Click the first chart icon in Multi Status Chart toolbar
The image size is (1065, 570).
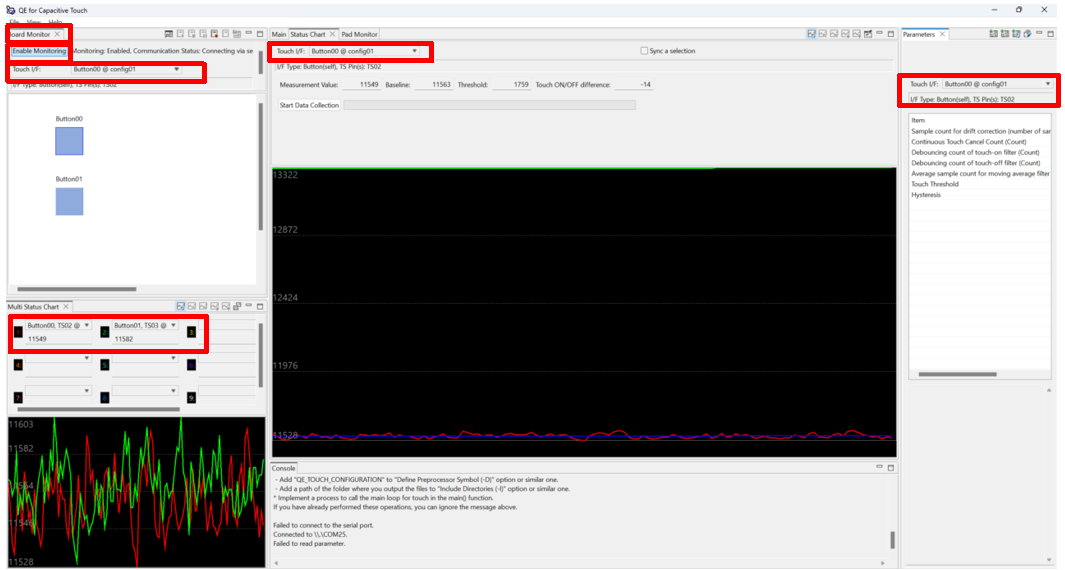pyautogui.click(x=181, y=306)
